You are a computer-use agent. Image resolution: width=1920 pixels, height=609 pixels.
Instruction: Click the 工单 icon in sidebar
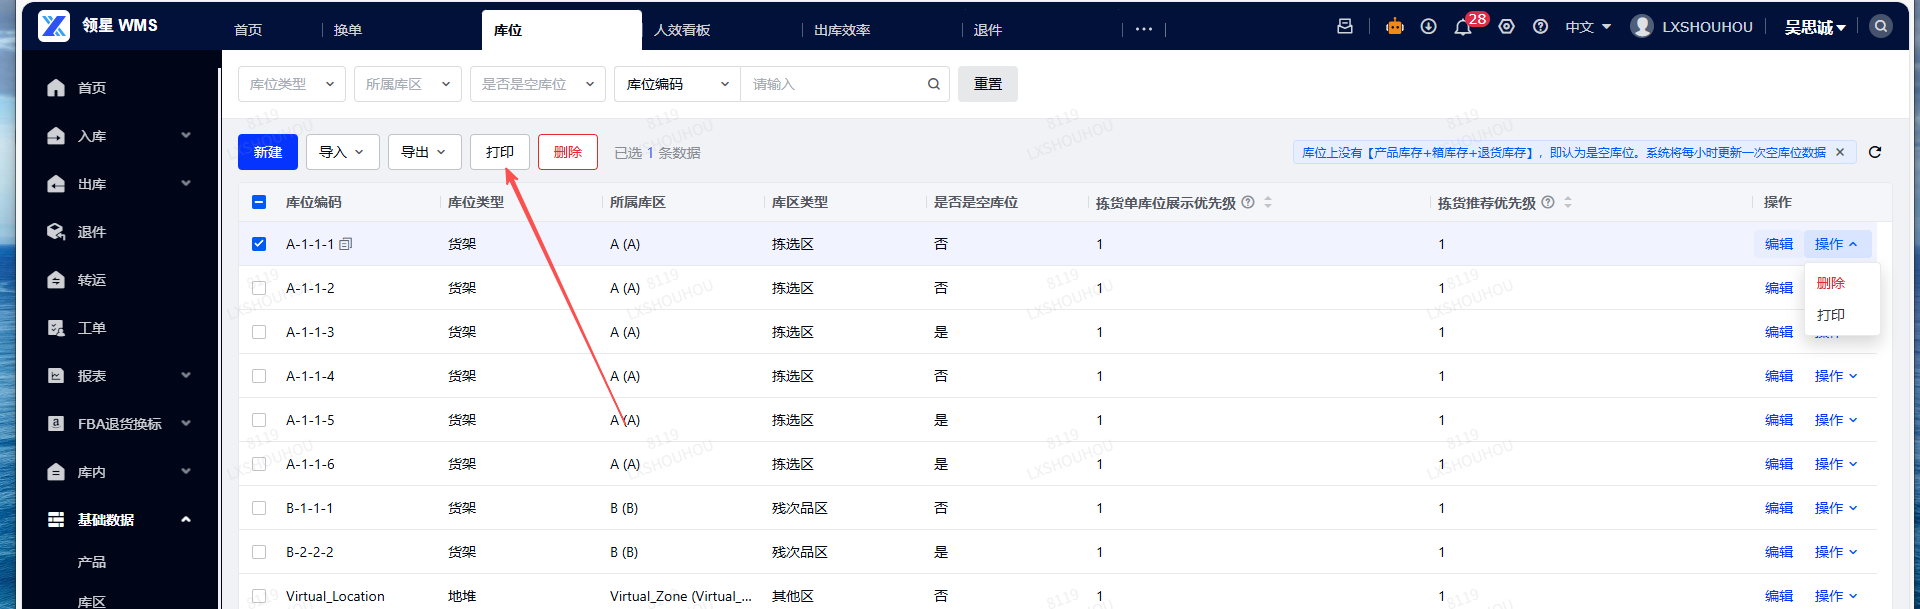(56, 328)
